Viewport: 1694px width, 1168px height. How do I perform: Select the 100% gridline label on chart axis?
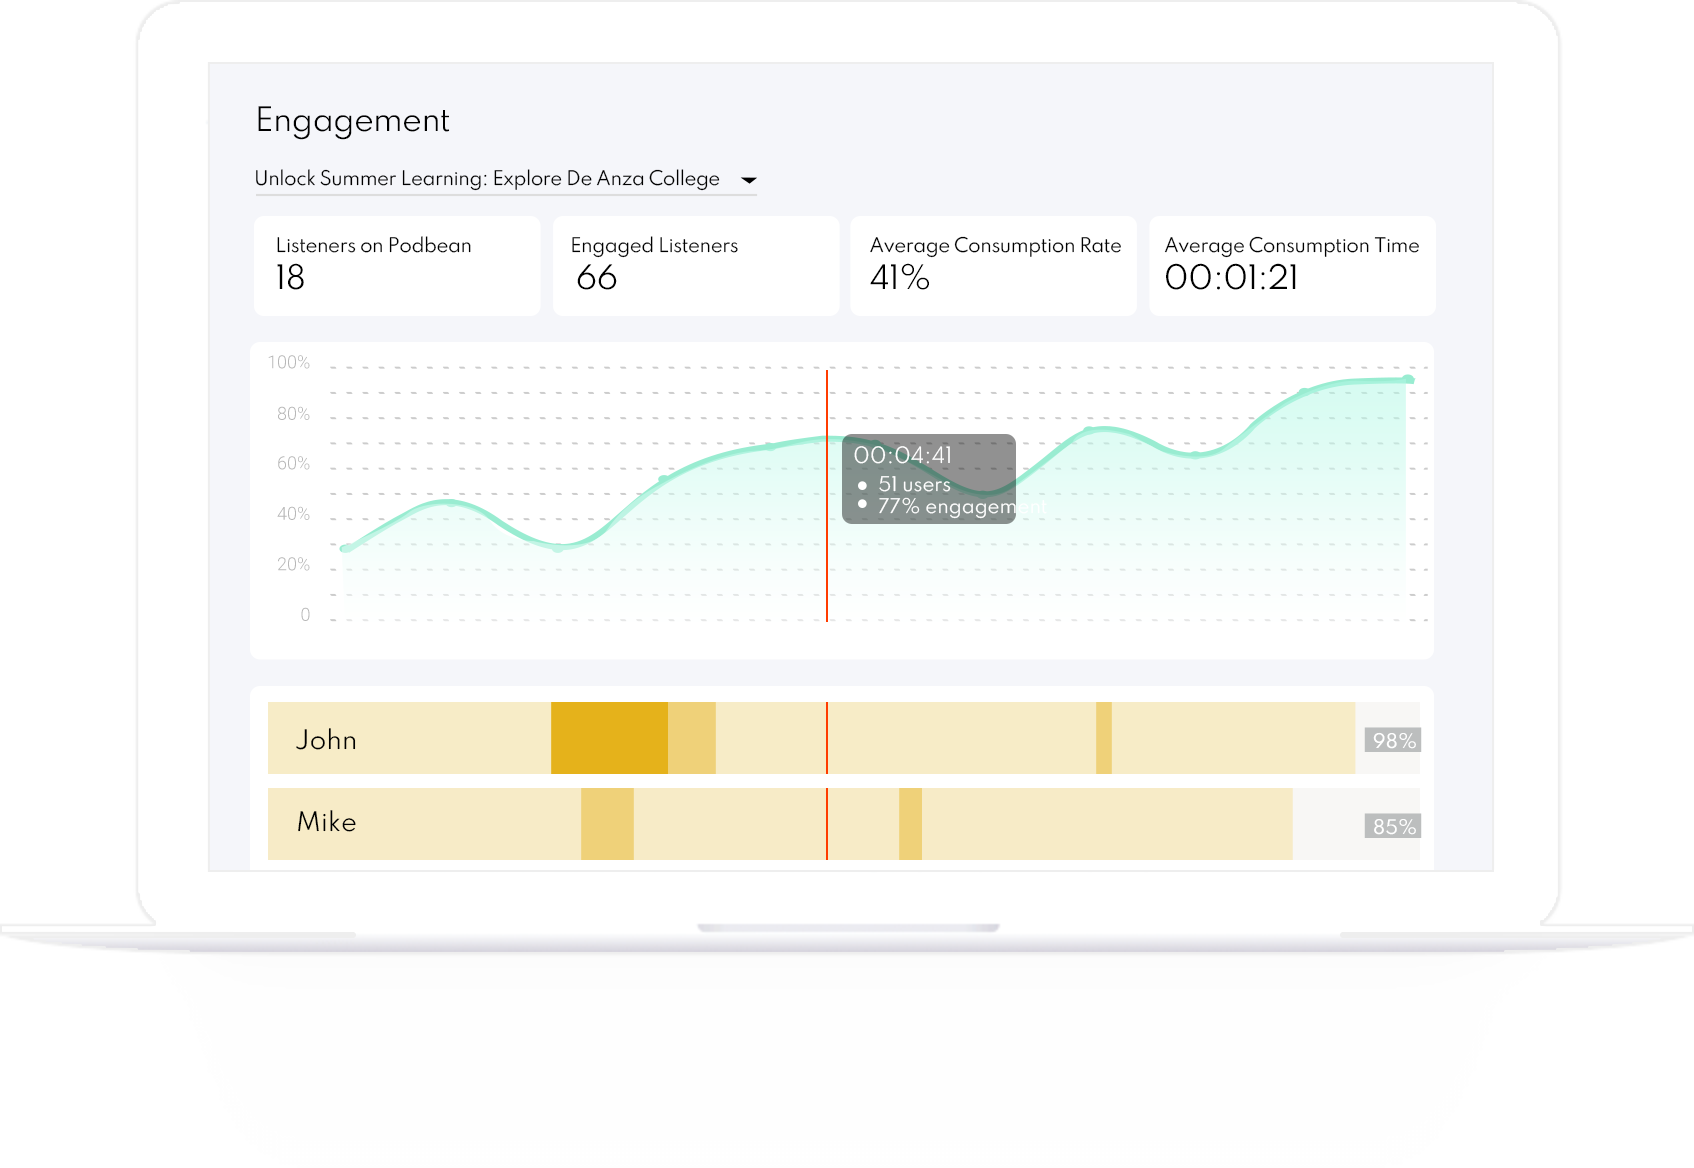tap(290, 362)
